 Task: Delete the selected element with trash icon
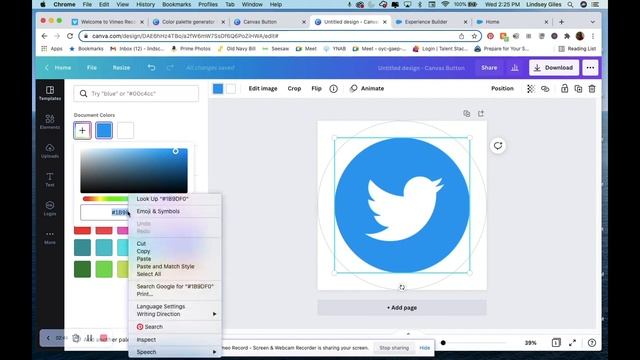[x=592, y=89]
